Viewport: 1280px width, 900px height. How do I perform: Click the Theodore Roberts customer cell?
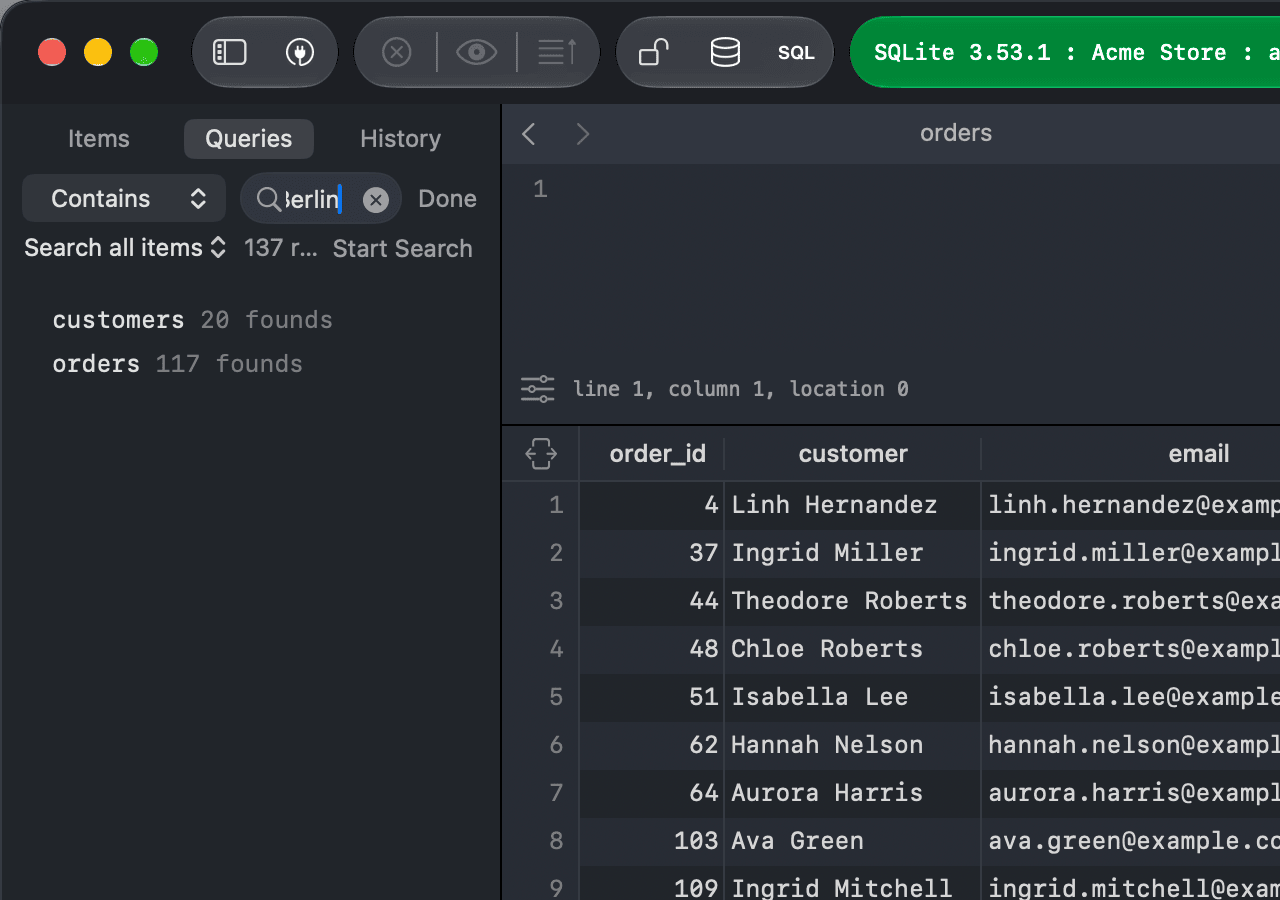pyautogui.click(x=853, y=601)
